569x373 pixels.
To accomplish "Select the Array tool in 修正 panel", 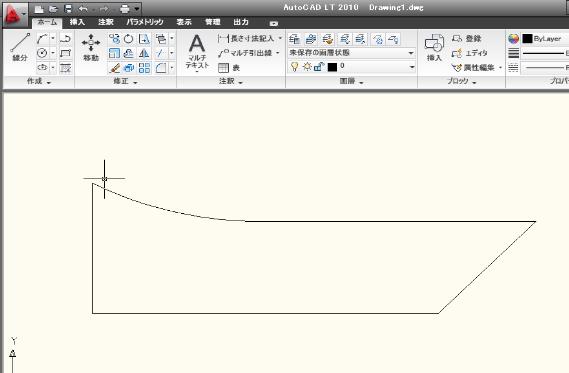I will [144, 67].
